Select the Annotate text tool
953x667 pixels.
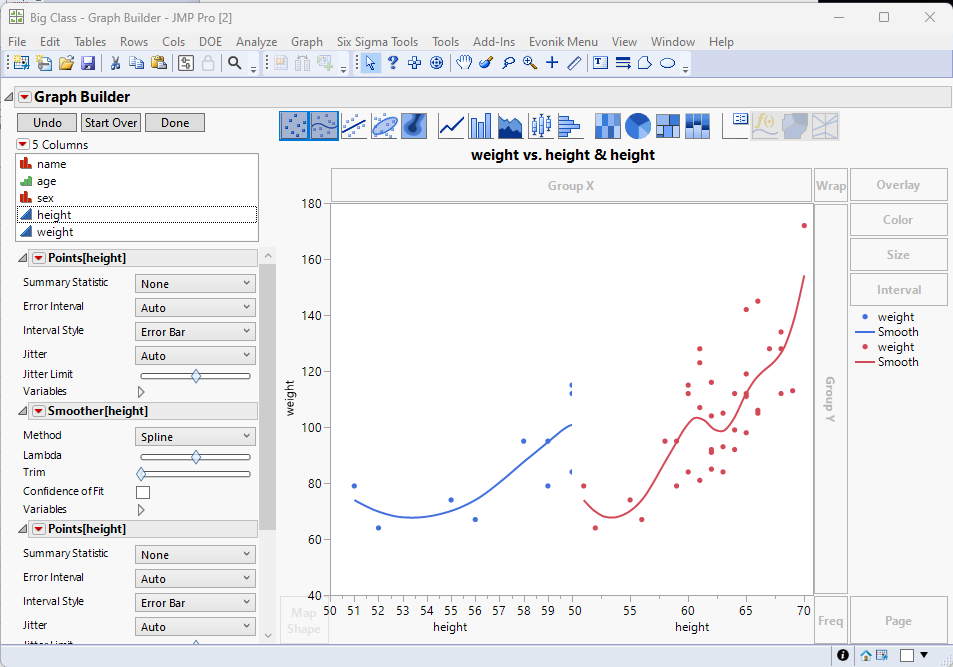point(600,63)
